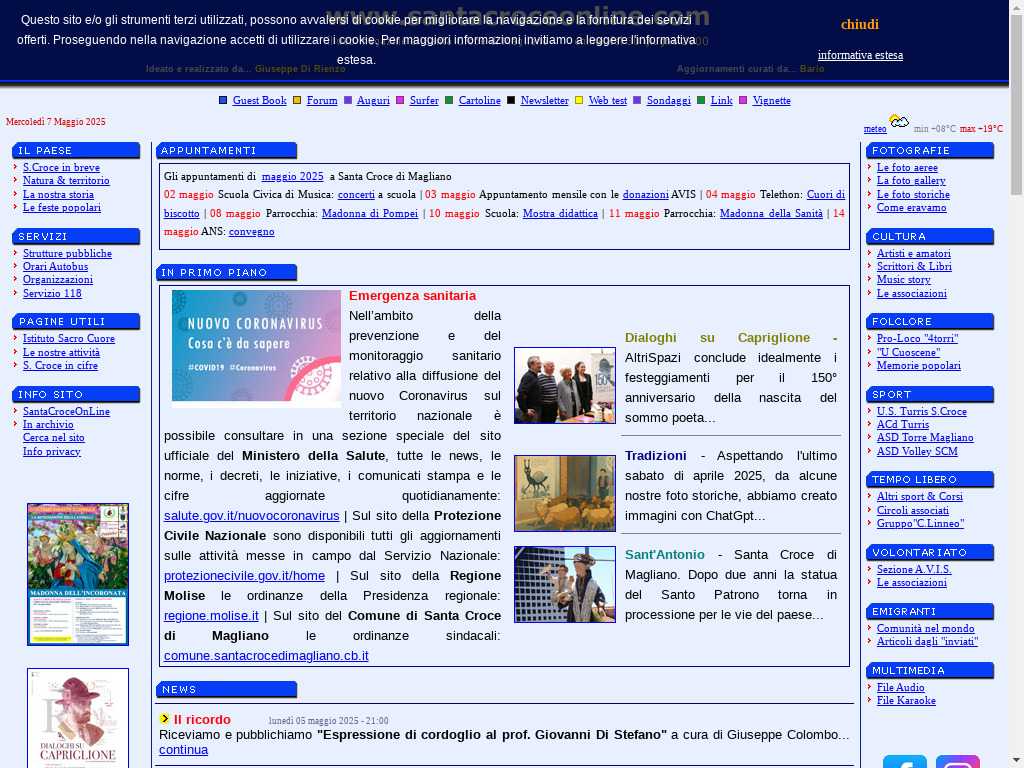Open the Sondaggi polls page
The width and height of the screenshot is (1024, 768).
pyautogui.click(x=669, y=101)
